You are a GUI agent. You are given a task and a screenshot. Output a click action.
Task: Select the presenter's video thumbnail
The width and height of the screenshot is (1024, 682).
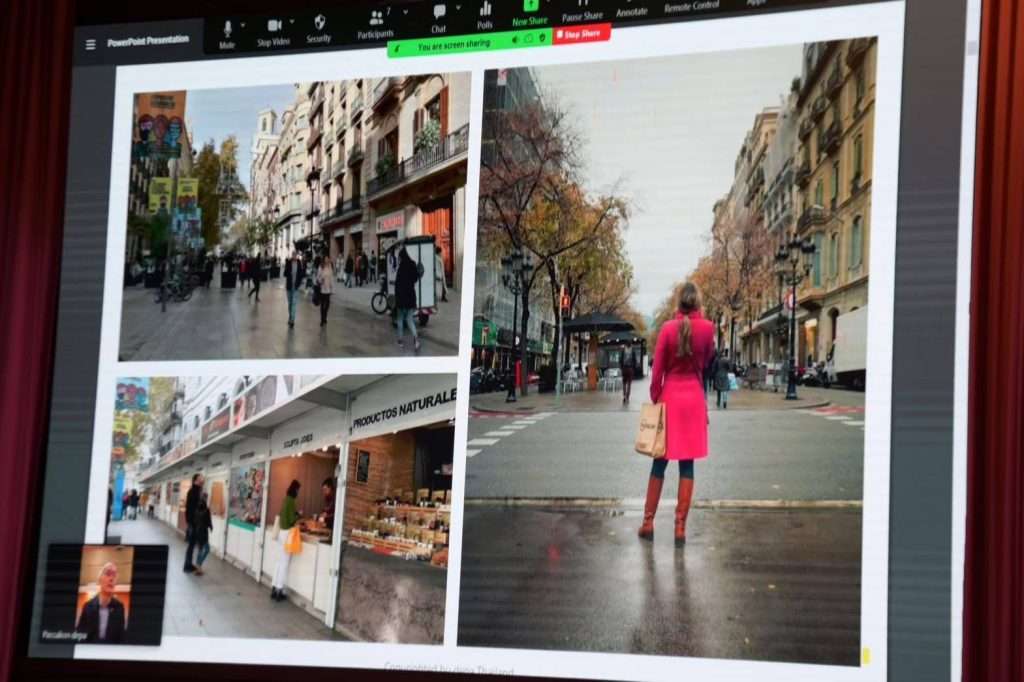104,594
